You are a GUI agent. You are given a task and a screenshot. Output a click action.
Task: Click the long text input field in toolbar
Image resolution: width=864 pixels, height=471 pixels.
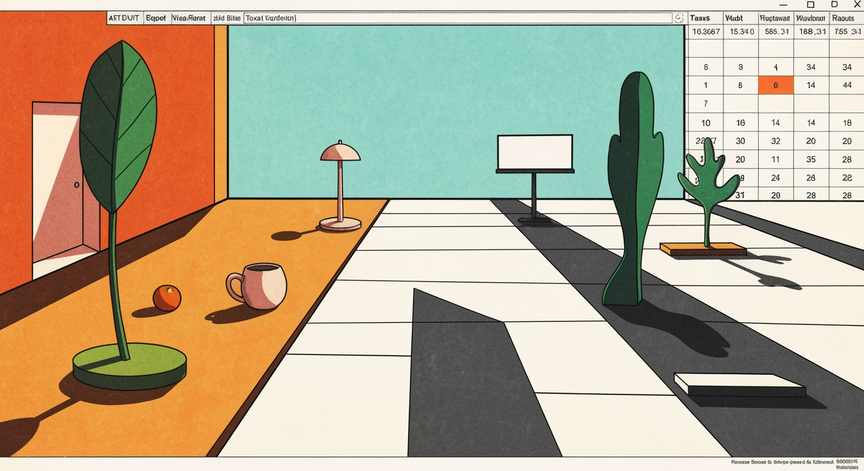(457, 18)
